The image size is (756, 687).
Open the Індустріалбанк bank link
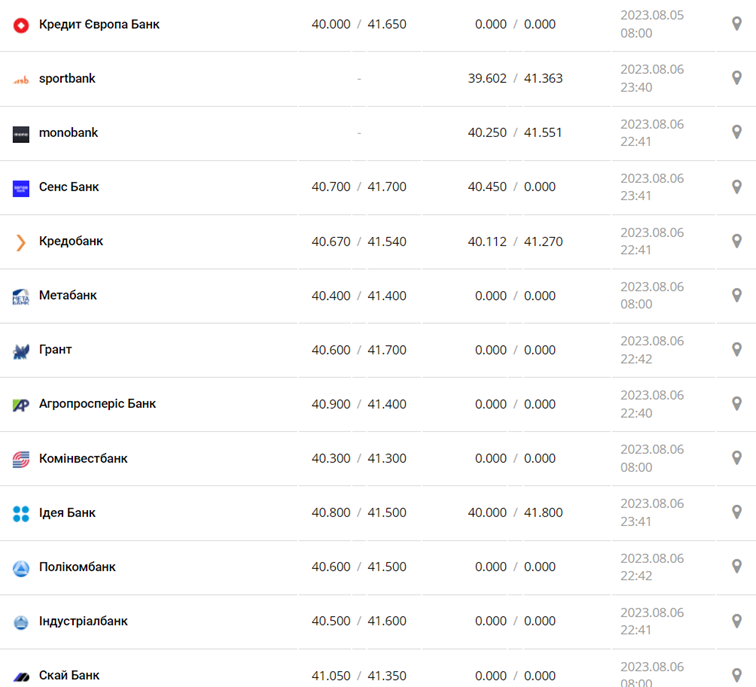coord(83,621)
